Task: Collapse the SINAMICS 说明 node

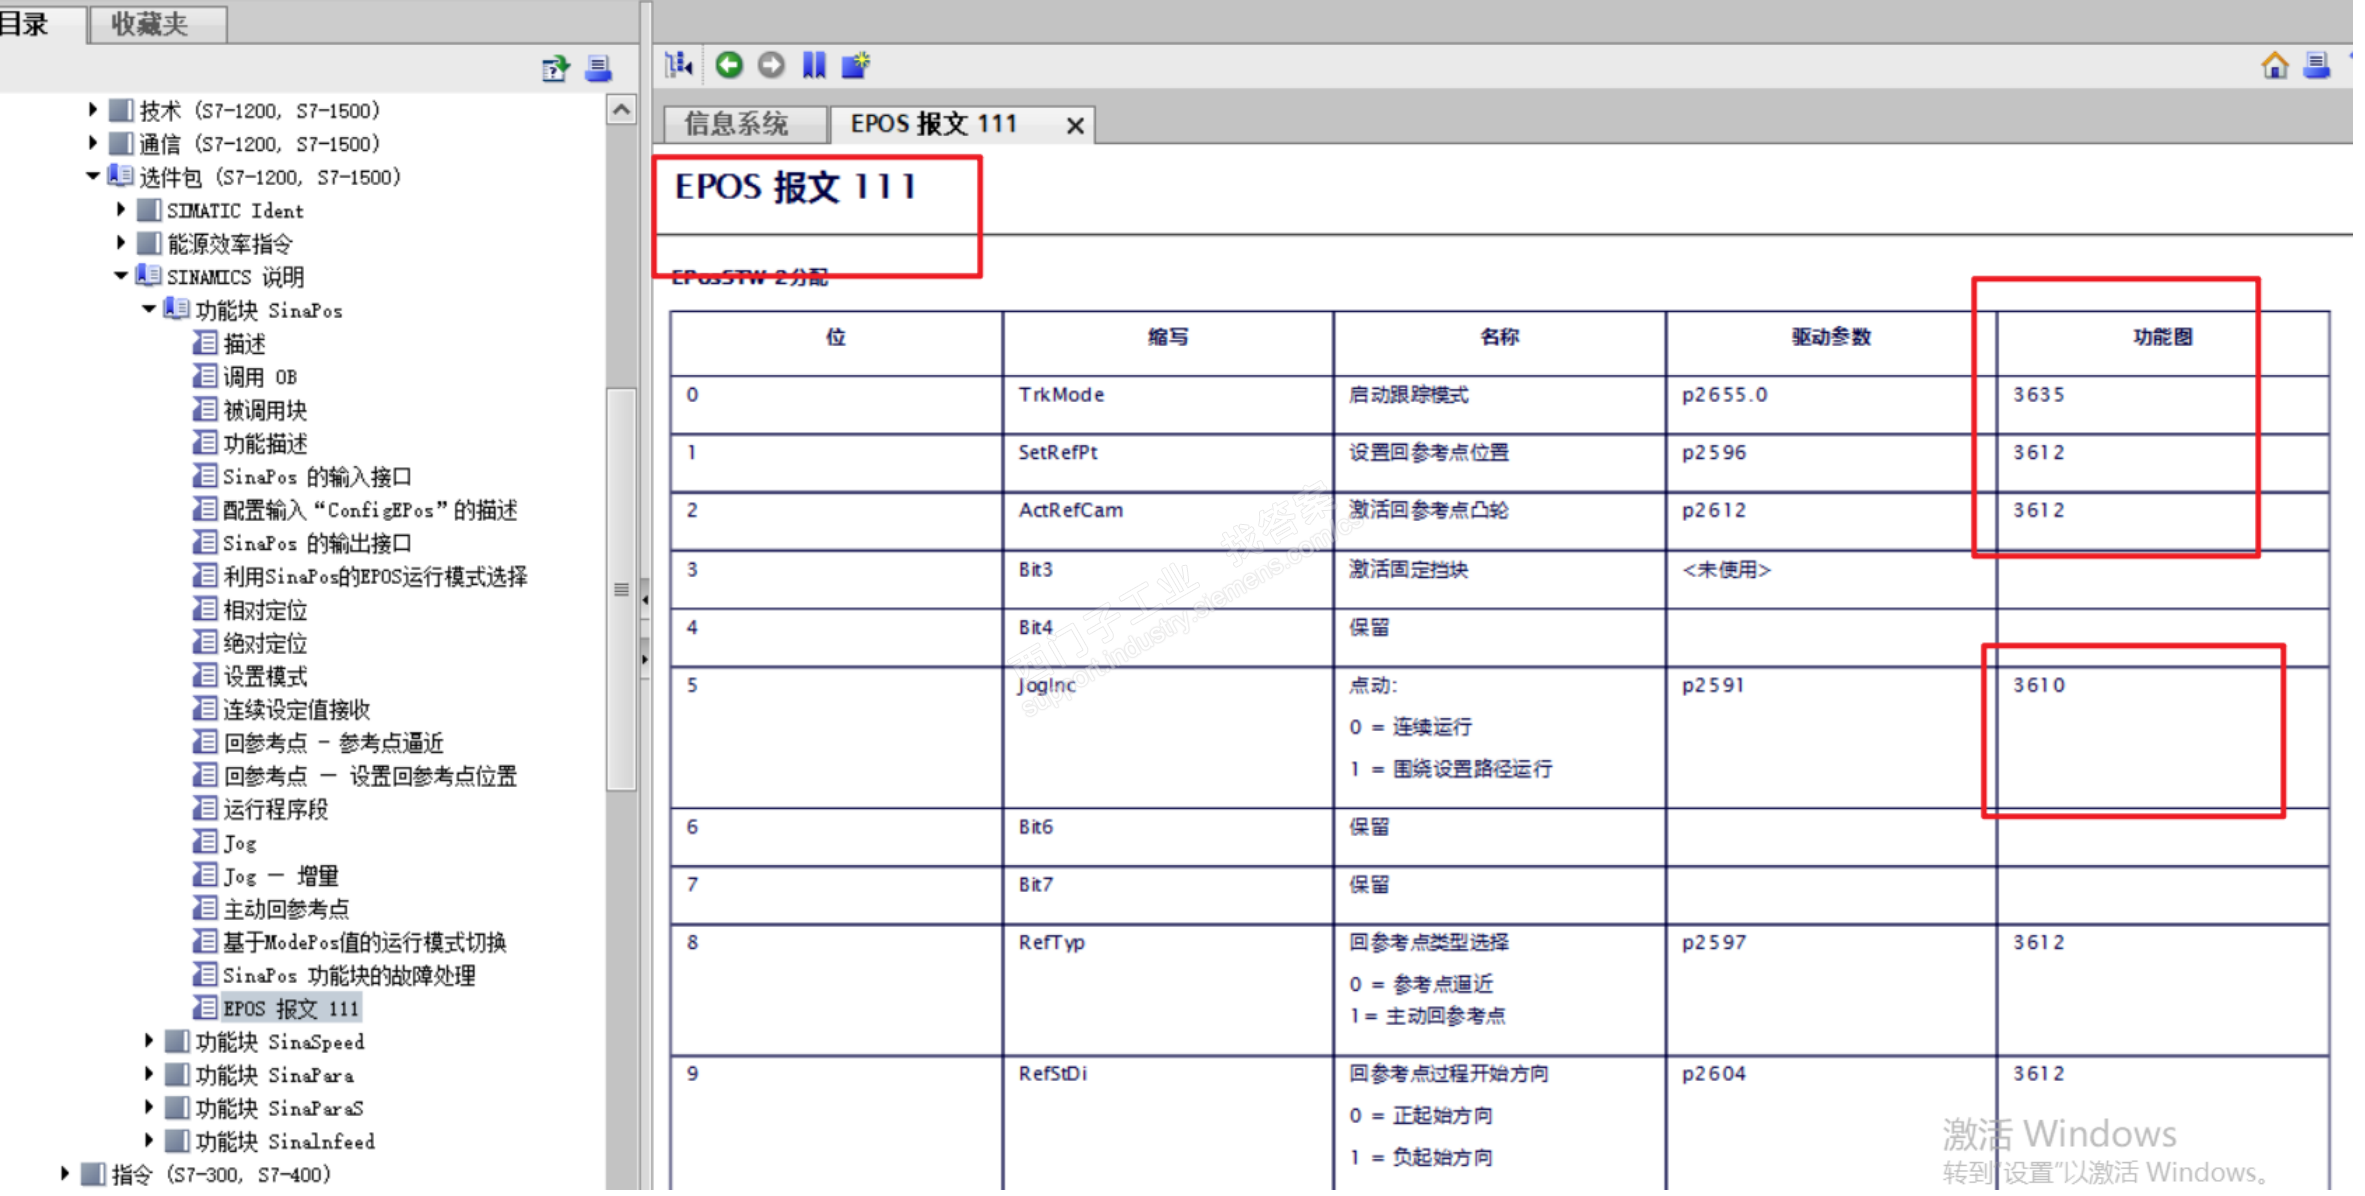Action: pos(121,275)
